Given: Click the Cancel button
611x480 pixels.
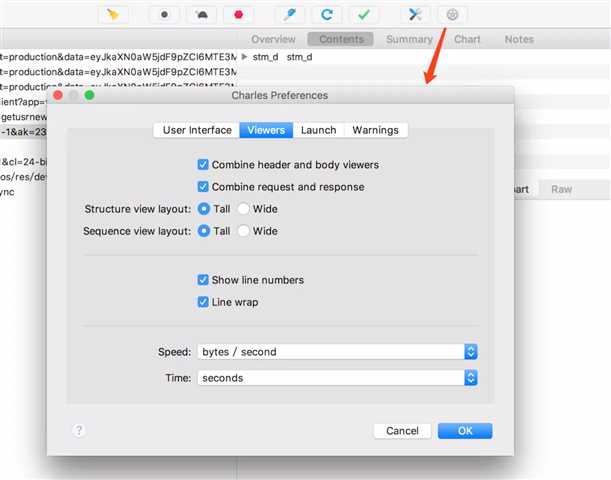Looking at the screenshot, I should (402, 431).
